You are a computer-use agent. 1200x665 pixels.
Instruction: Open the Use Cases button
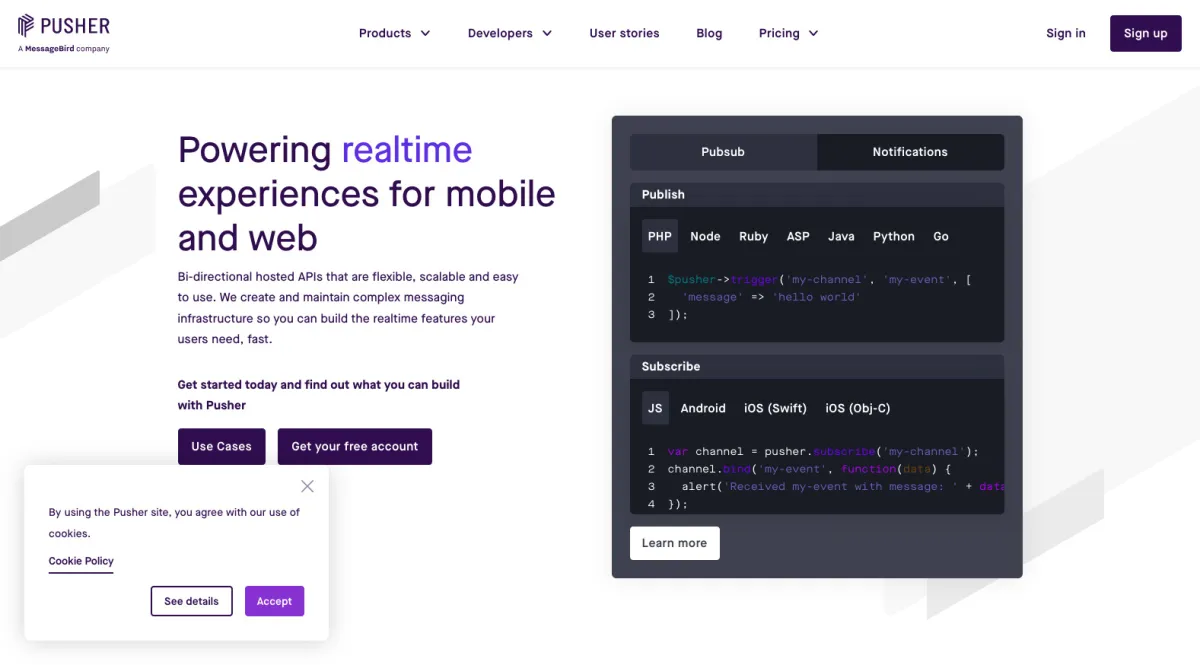pyautogui.click(x=221, y=447)
